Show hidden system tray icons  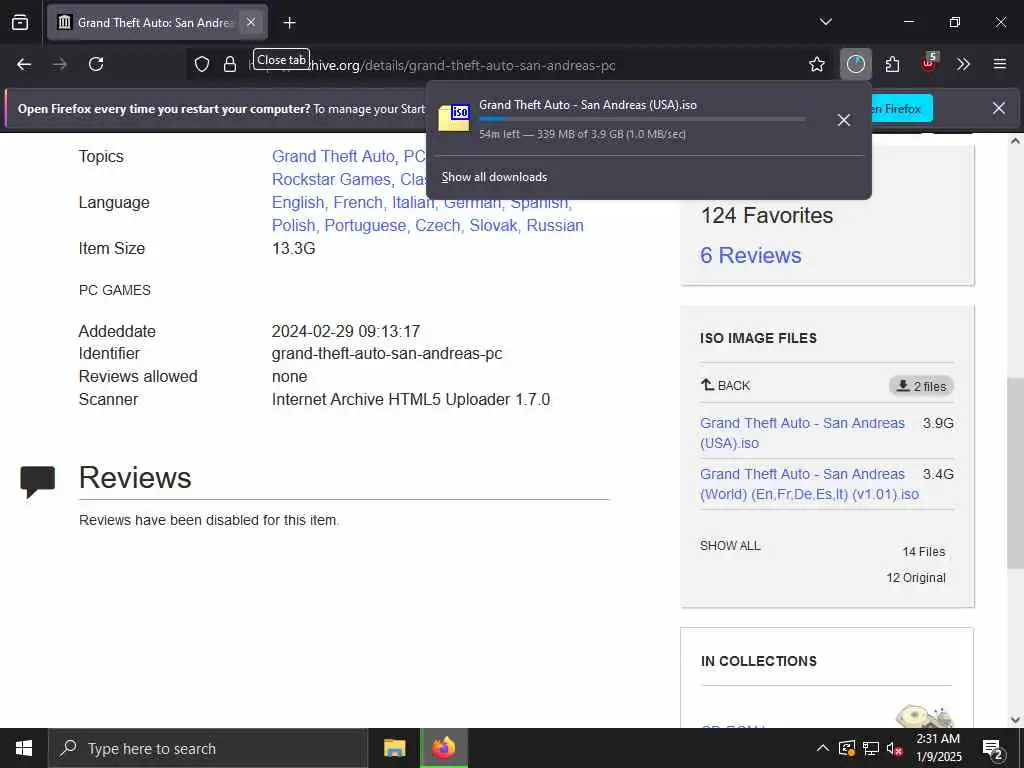[x=823, y=748]
